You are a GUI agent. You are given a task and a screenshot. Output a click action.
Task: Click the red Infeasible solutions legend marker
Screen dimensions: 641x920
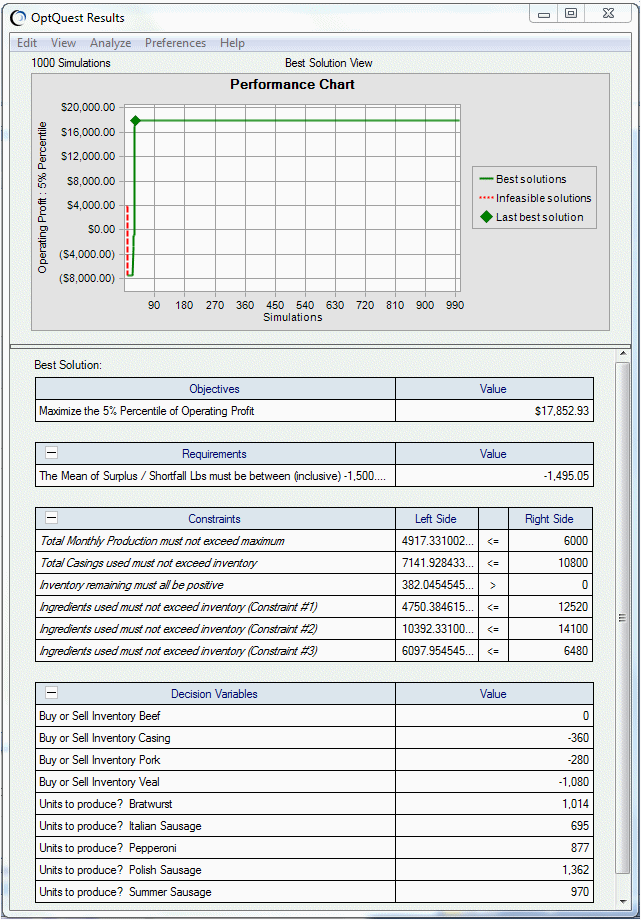(x=487, y=198)
